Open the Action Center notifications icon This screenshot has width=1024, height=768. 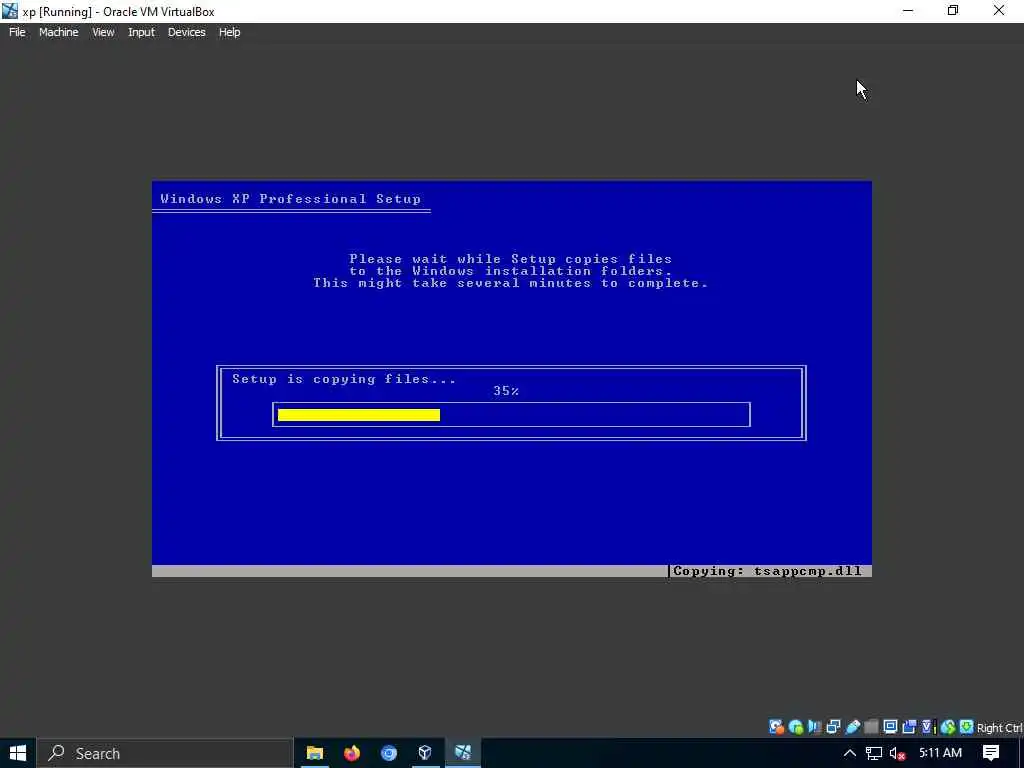(991, 753)
